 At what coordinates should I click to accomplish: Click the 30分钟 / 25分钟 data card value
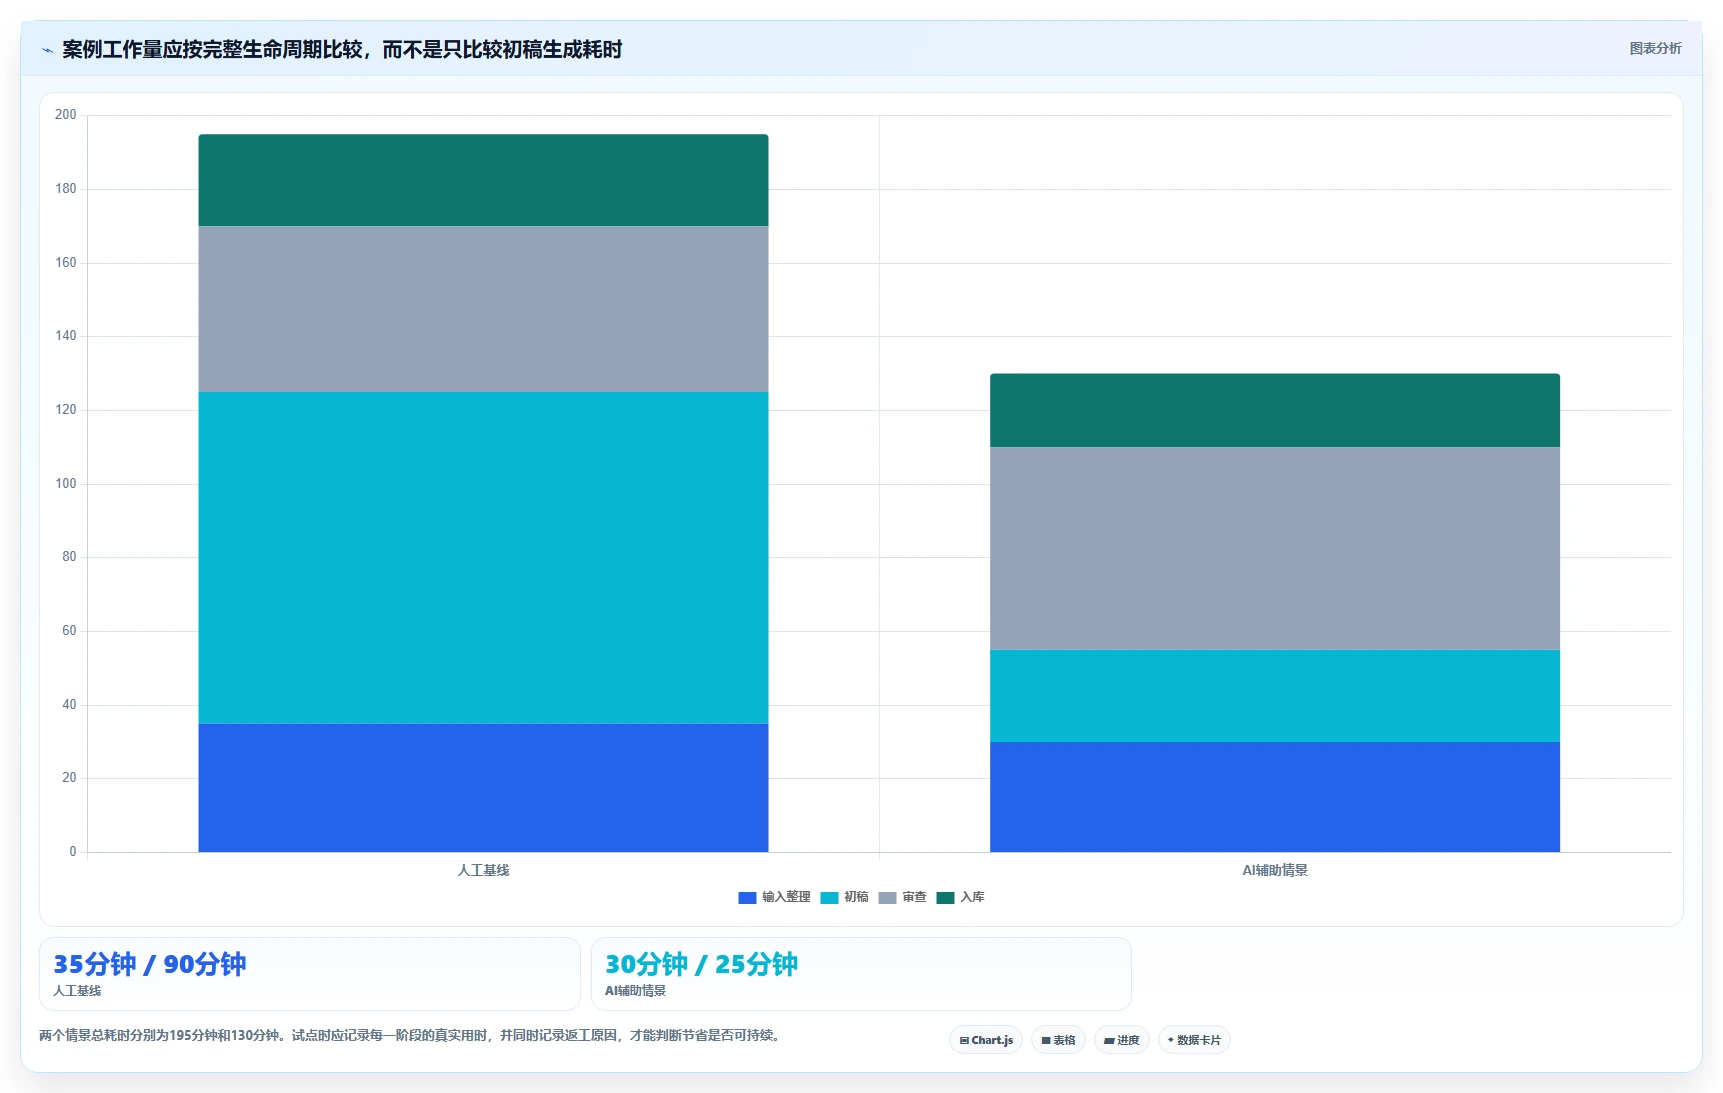tap(701, 964)
